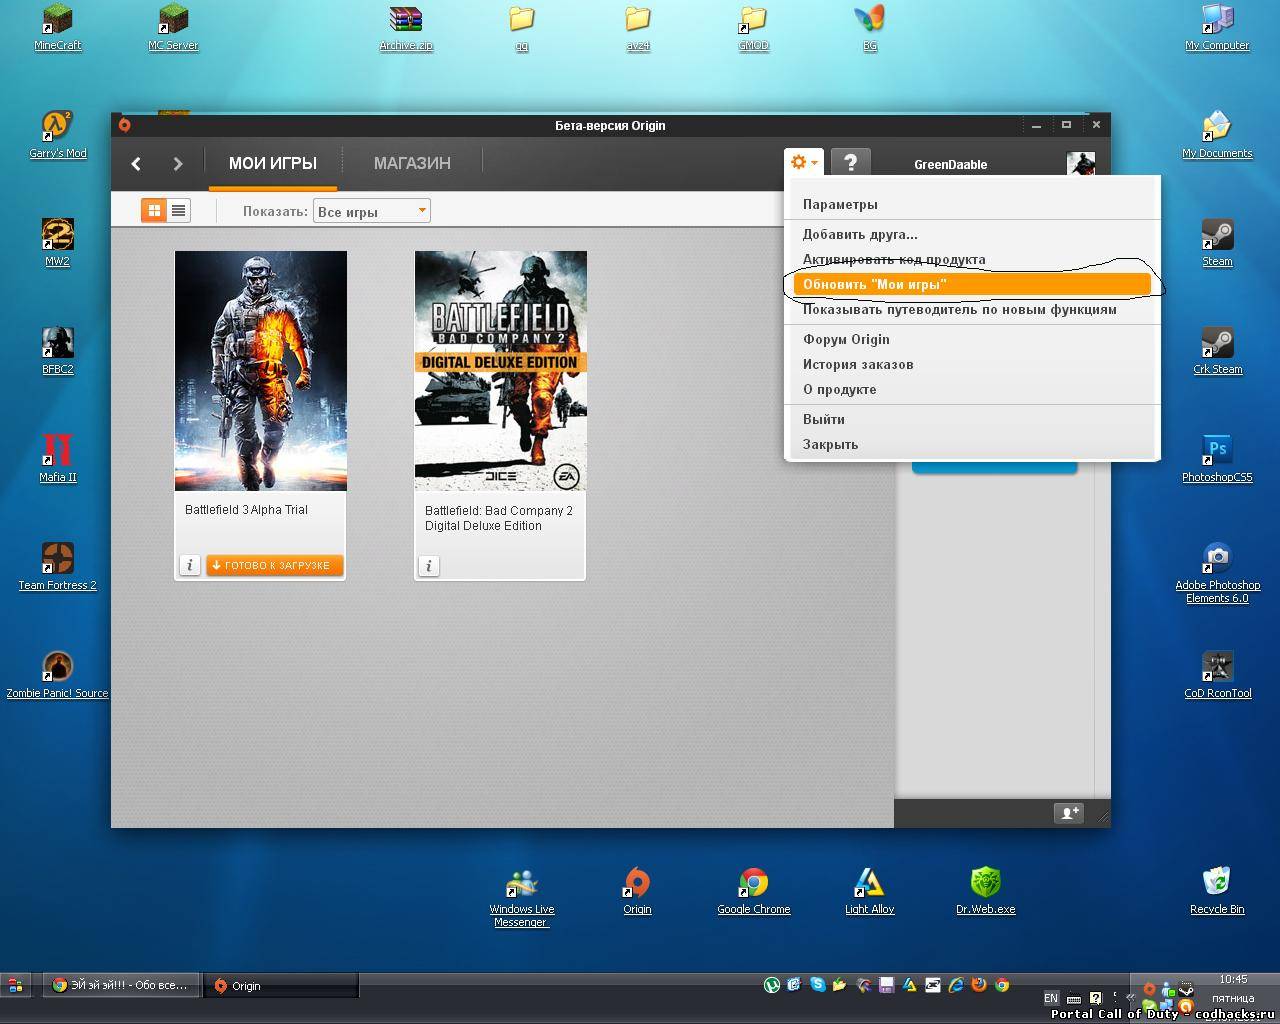
Task: Select Активировать код продукта
Action: point(894,259)
